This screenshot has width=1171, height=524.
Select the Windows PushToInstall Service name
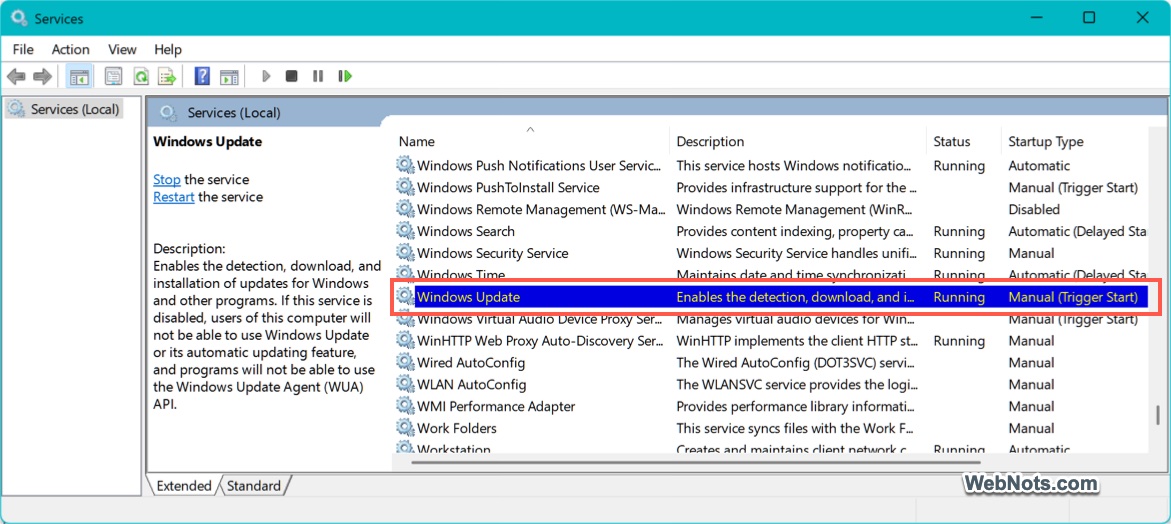tap(508, 187)
